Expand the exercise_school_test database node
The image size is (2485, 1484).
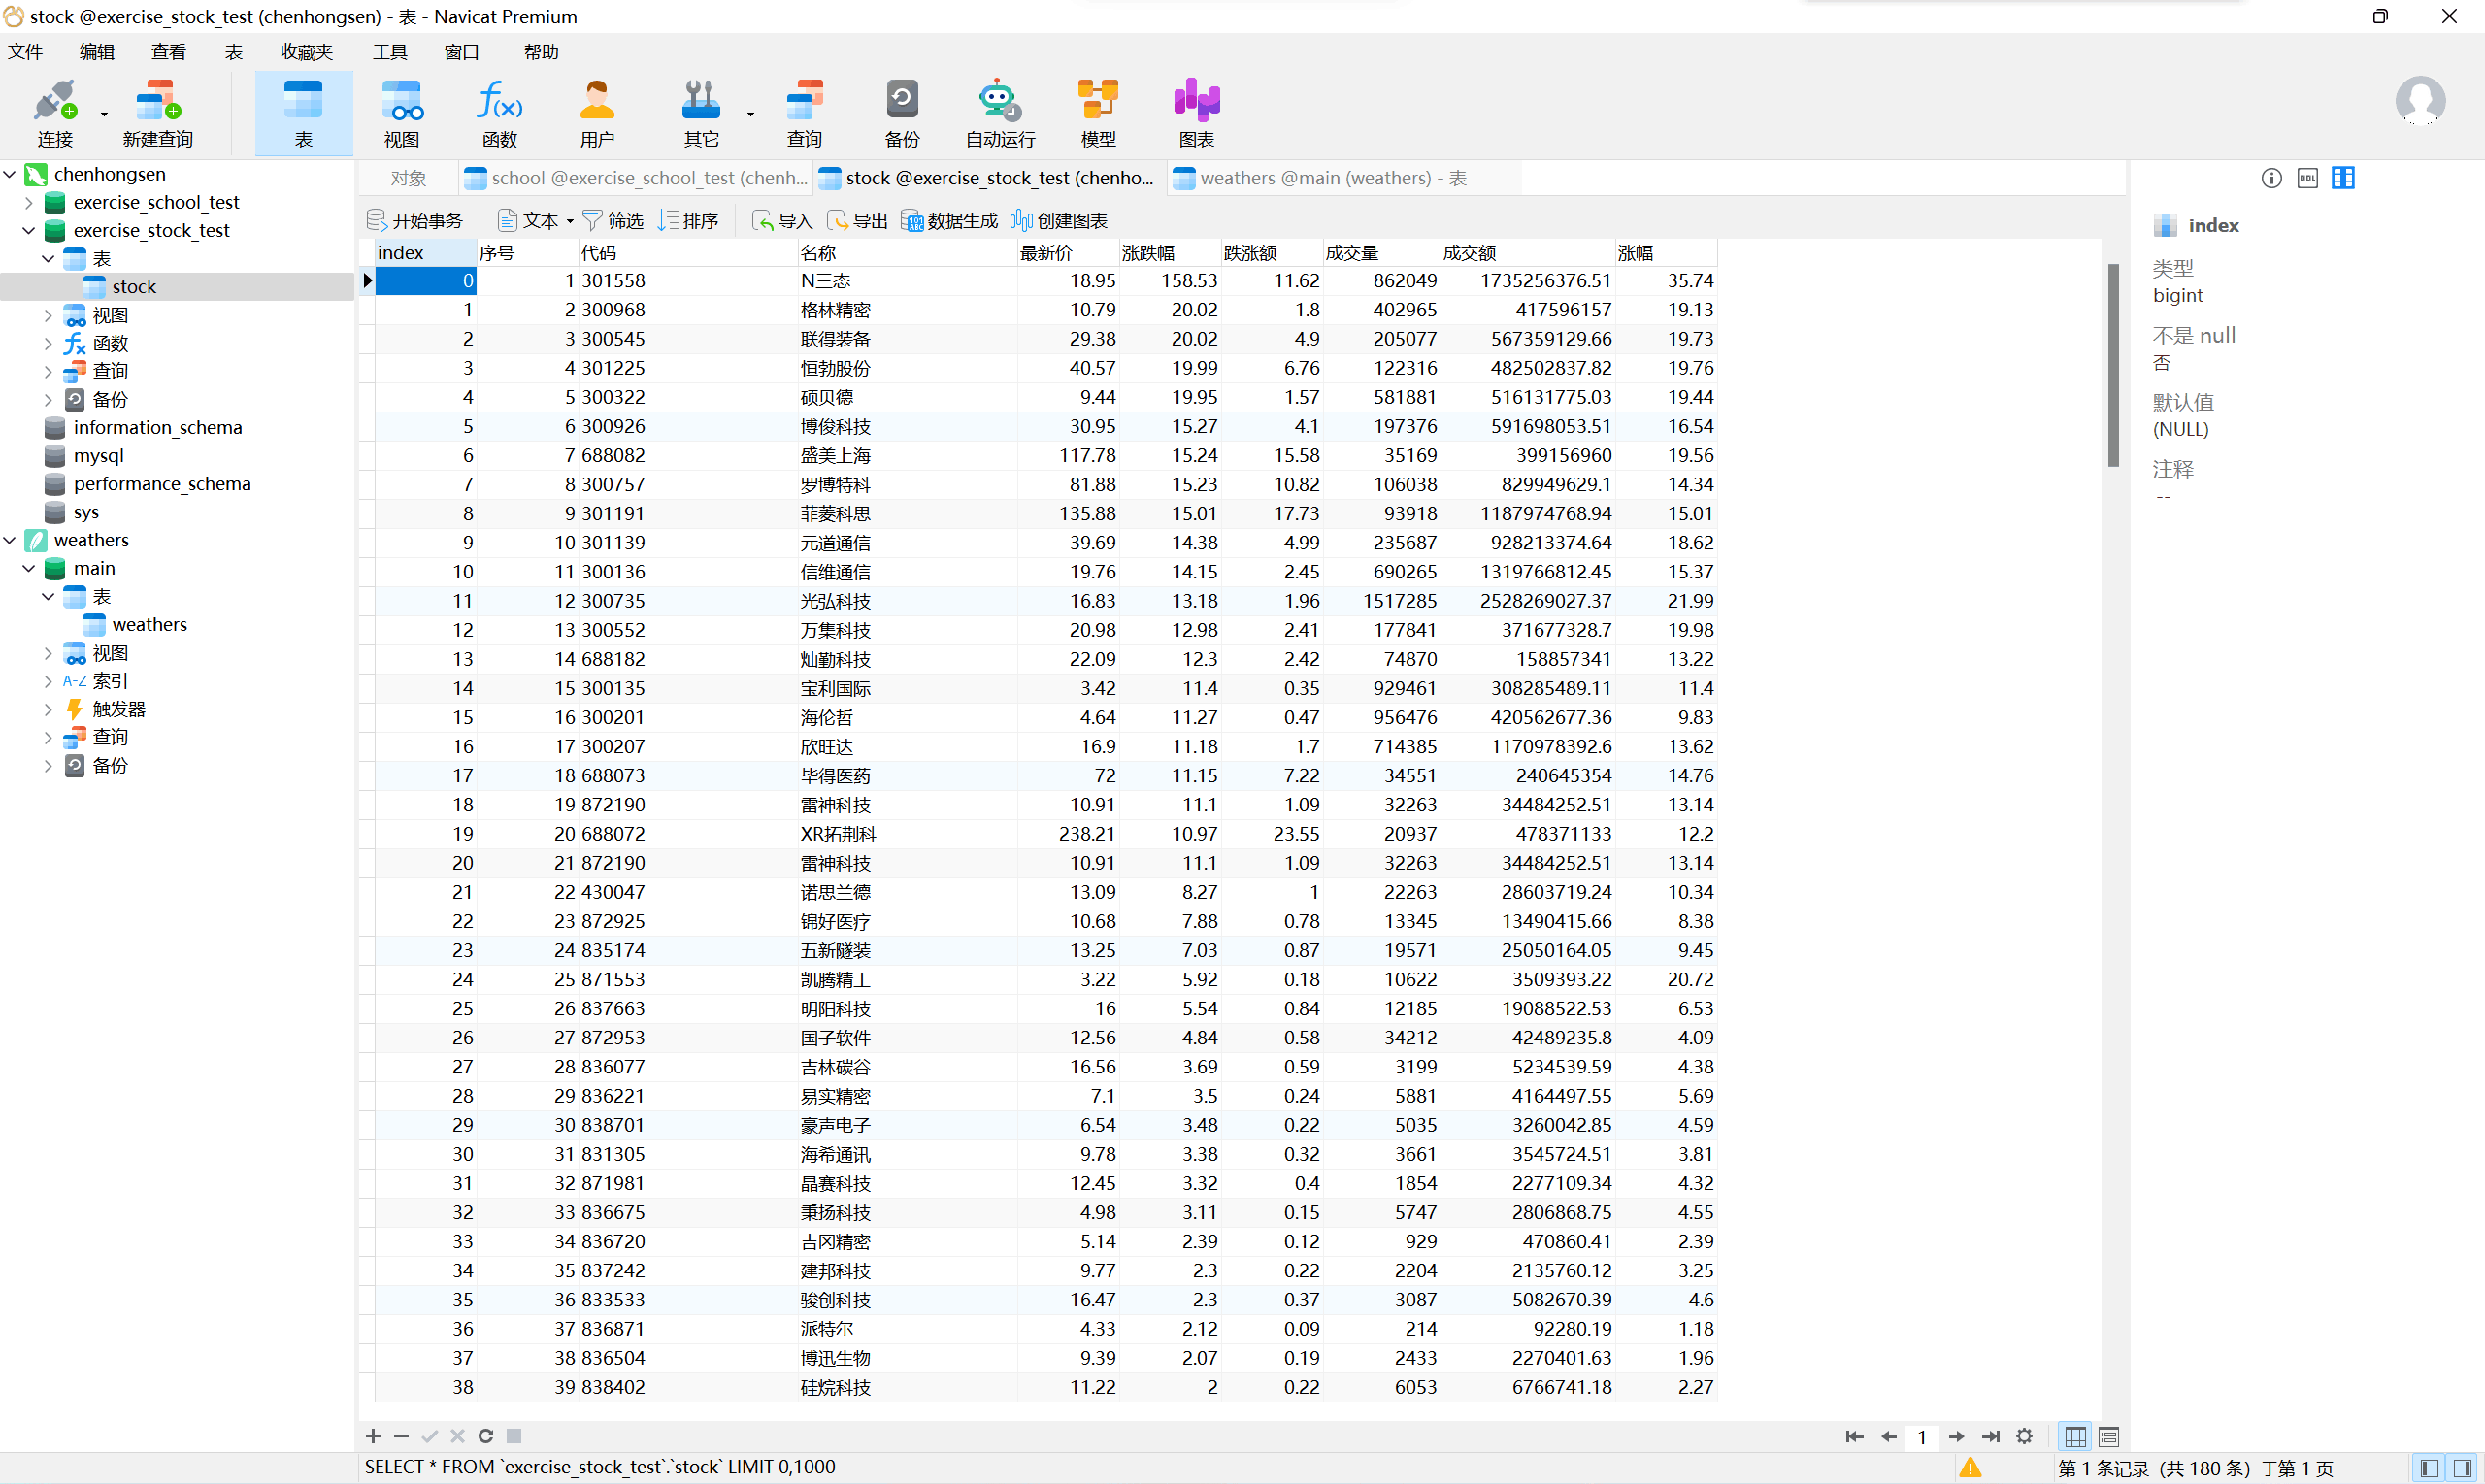pos(28,202)
